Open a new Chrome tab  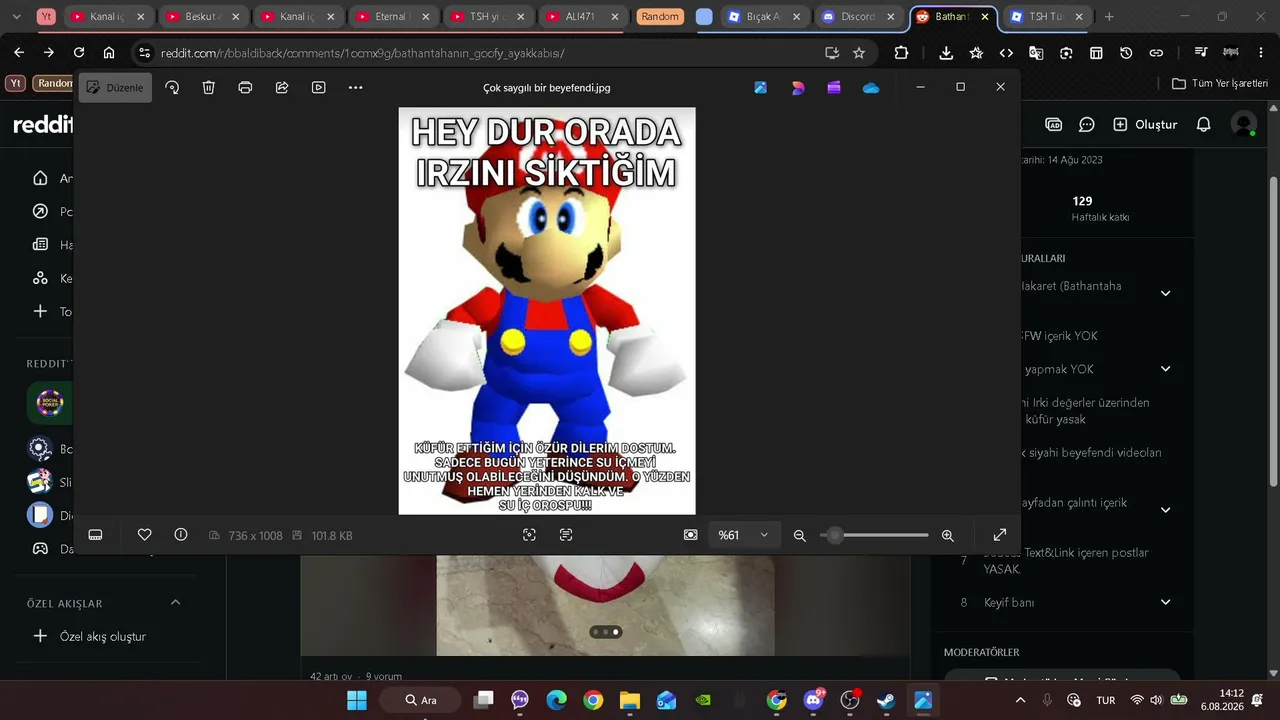[x=1109, y=17]
